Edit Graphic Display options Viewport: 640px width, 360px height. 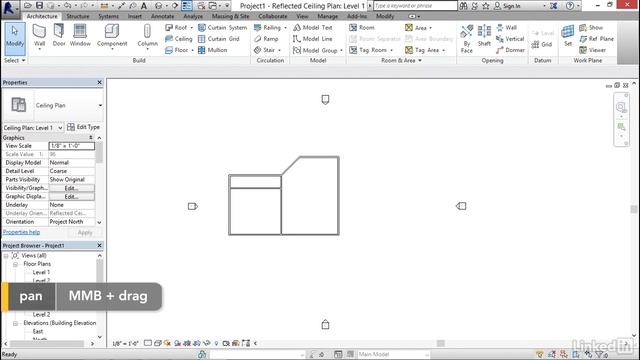tap(71, 197)
